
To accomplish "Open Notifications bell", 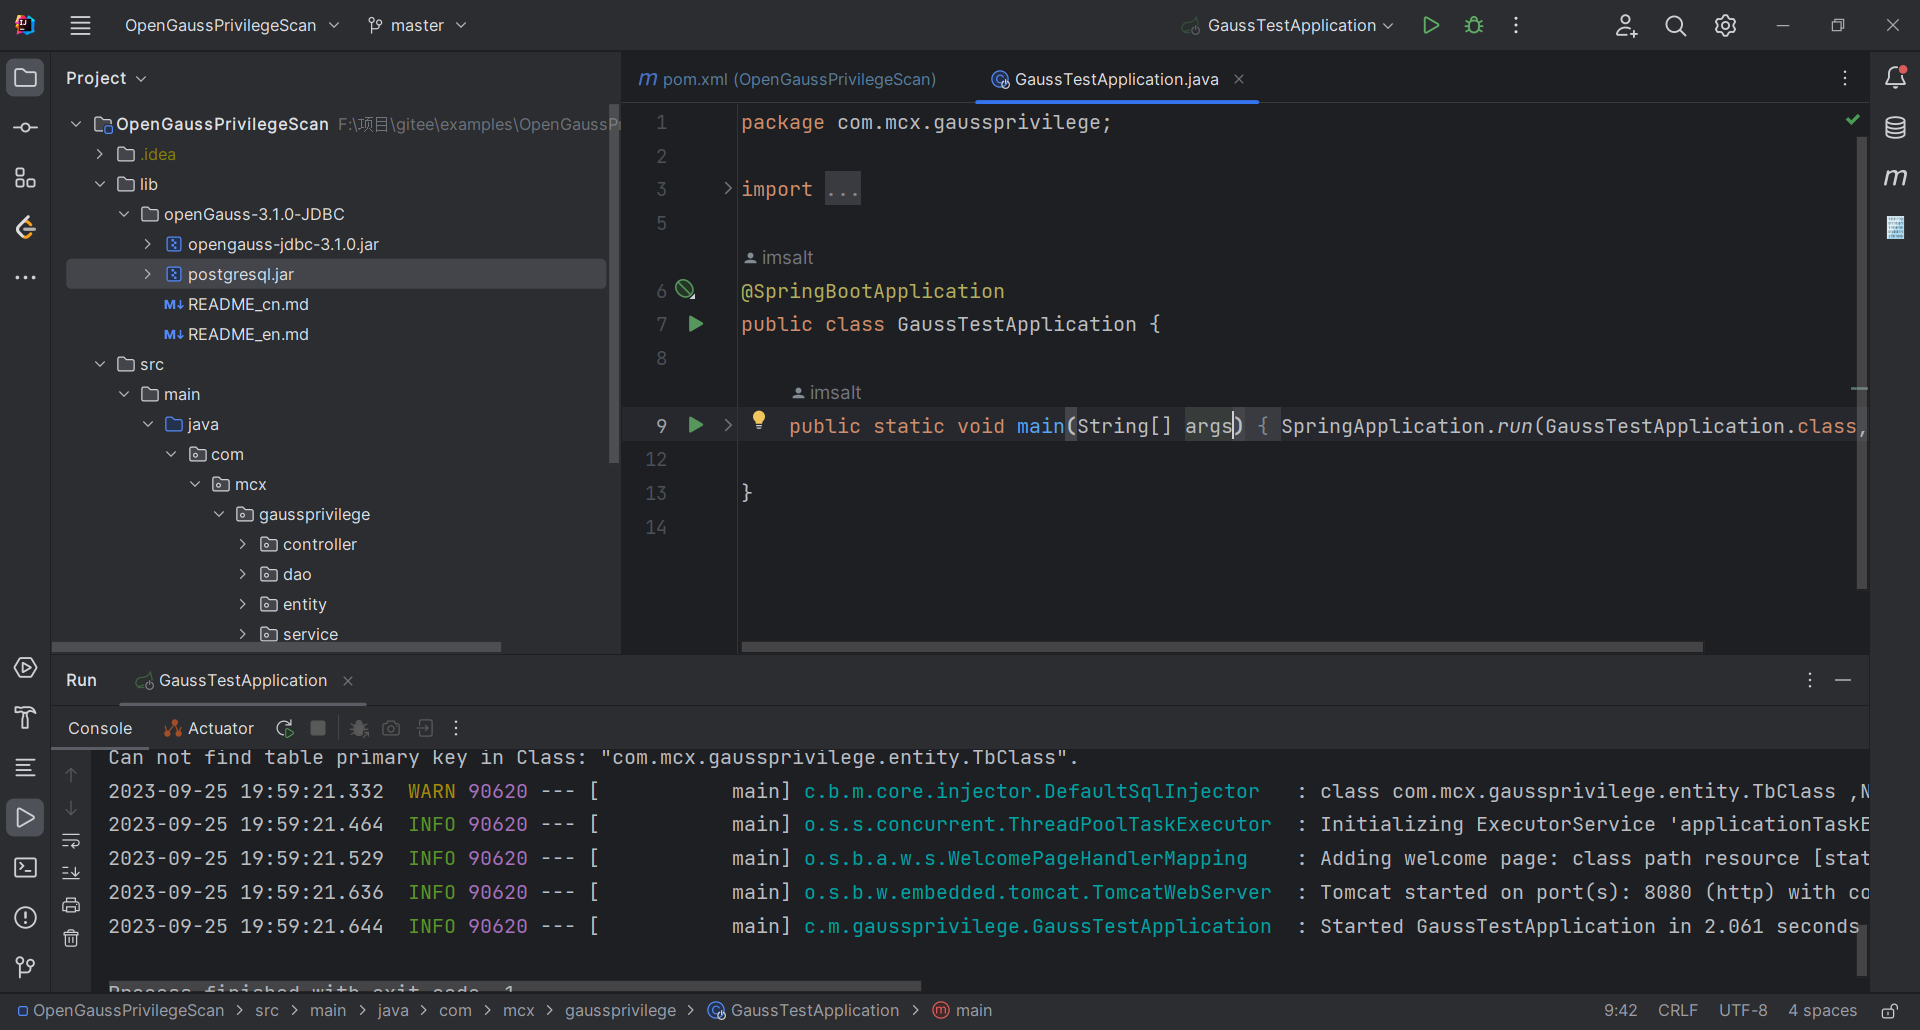I will 1895,78.
